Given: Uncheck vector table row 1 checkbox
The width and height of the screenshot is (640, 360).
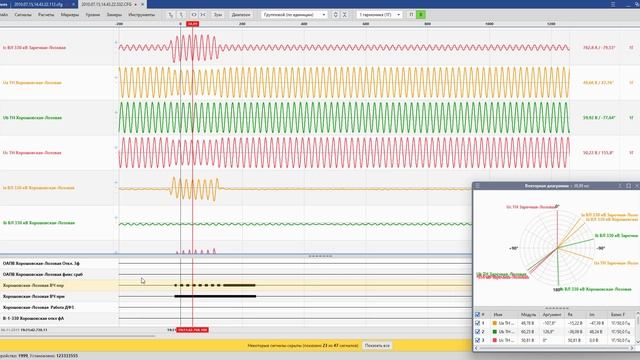Looking at the screenshot, I should click(477, 323).
